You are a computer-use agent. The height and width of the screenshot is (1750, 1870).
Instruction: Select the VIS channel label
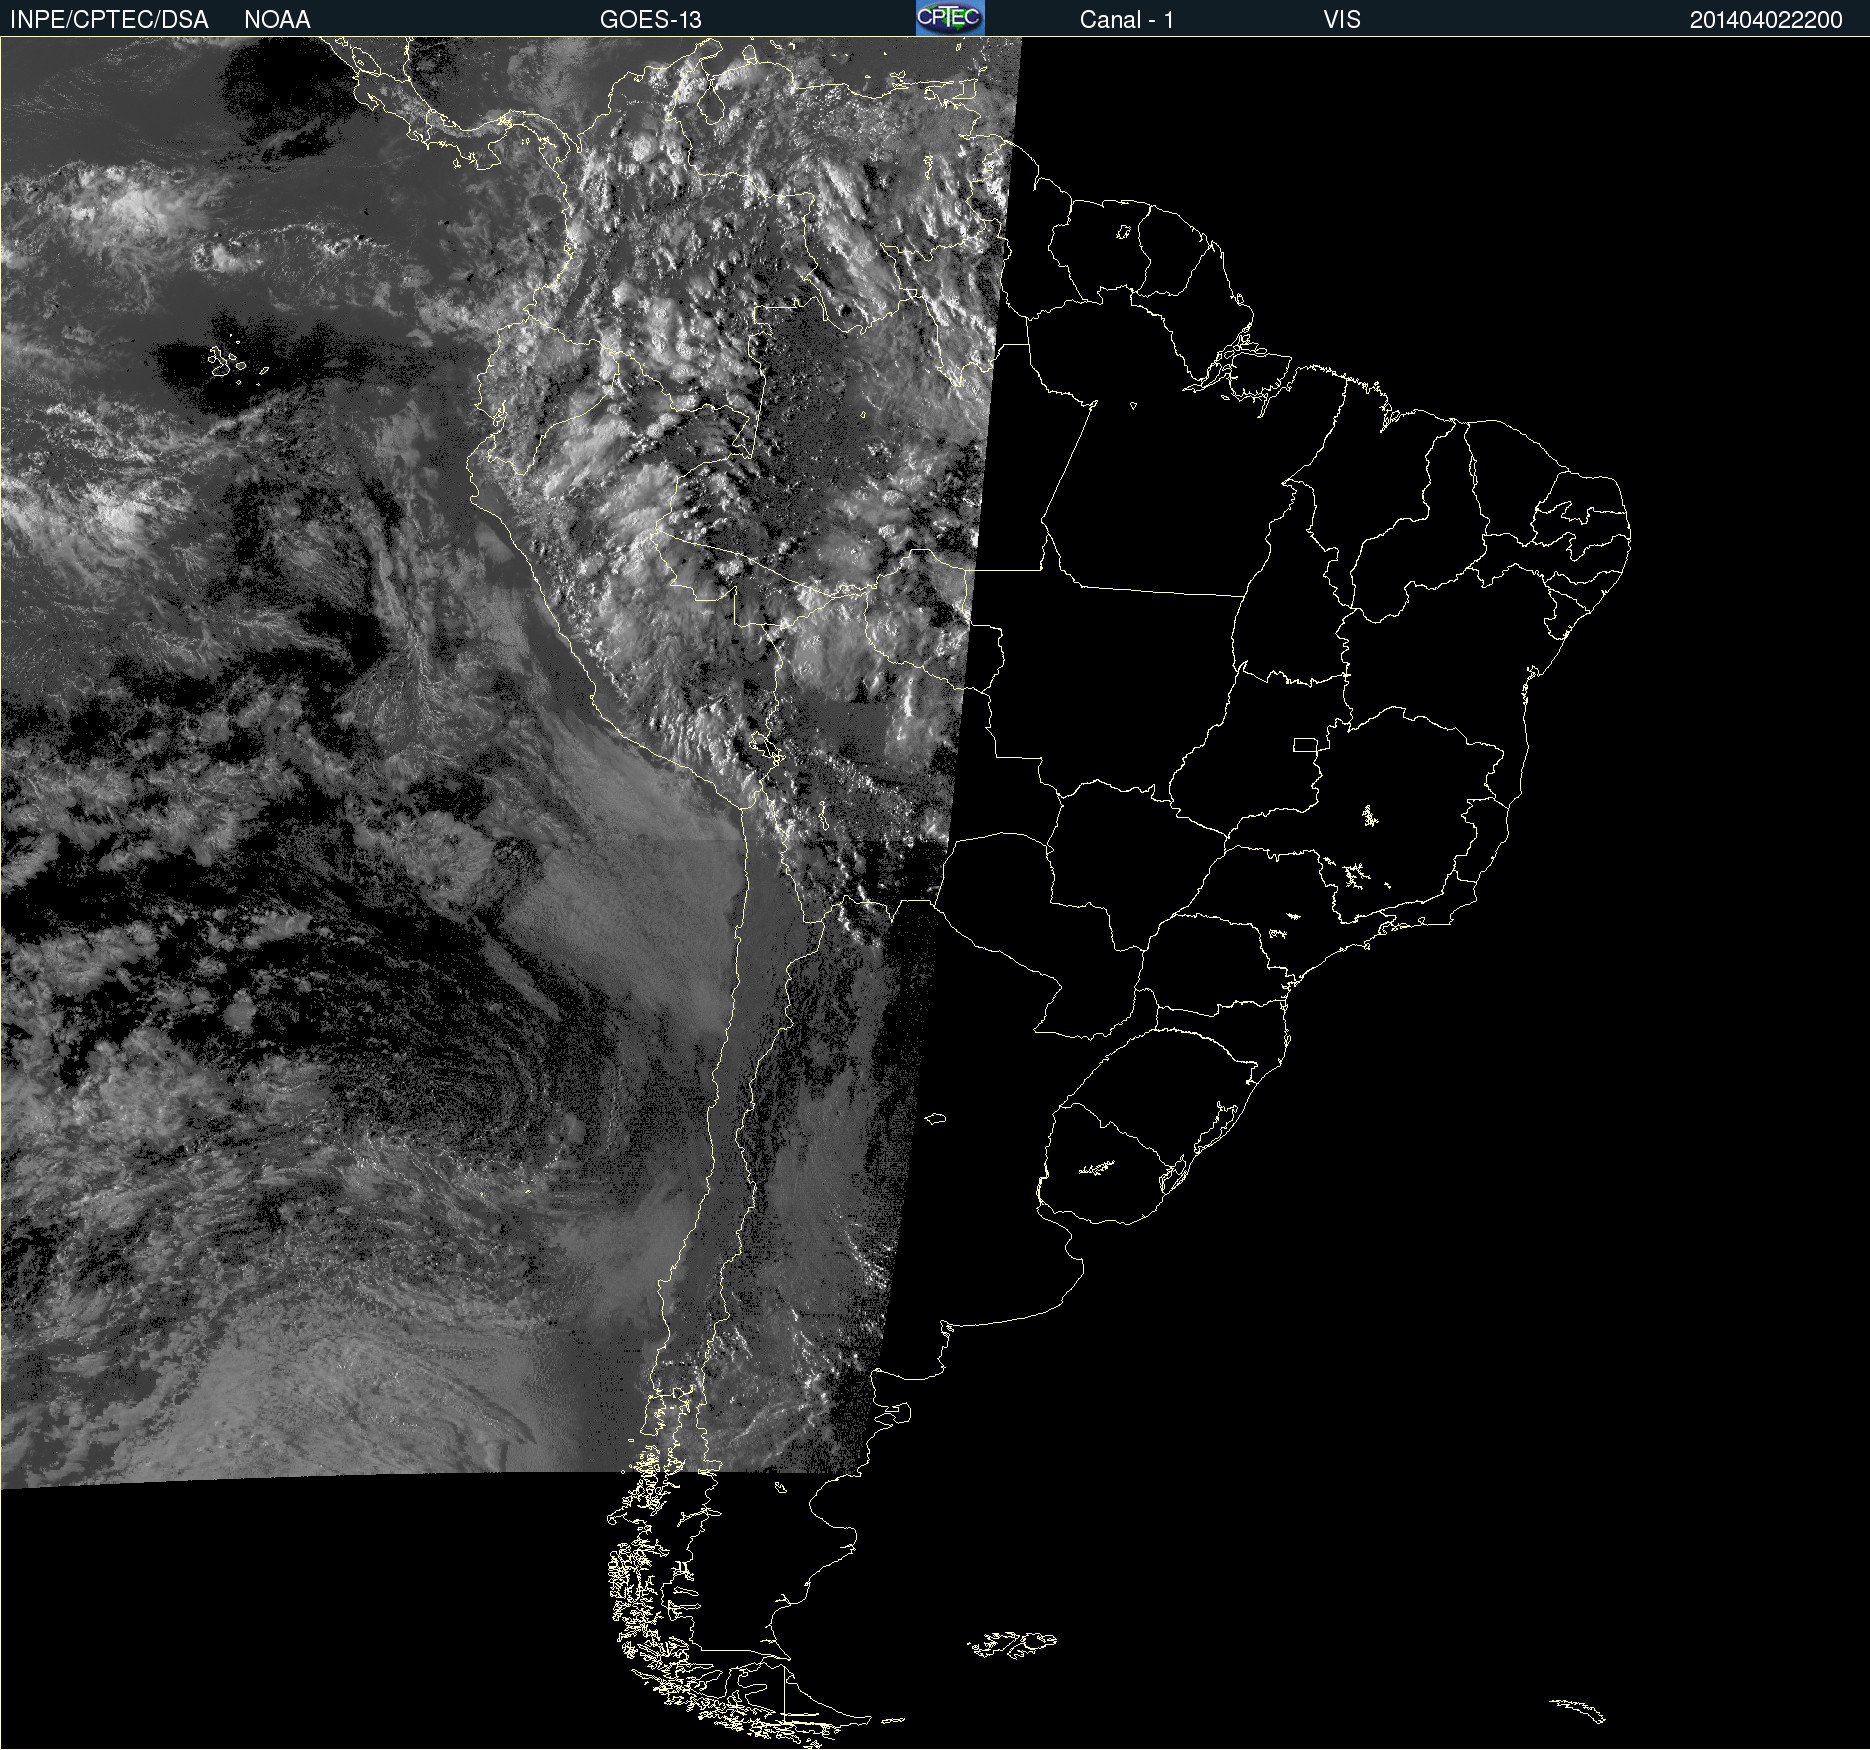pyautogui.click(x=1342, y=20)
